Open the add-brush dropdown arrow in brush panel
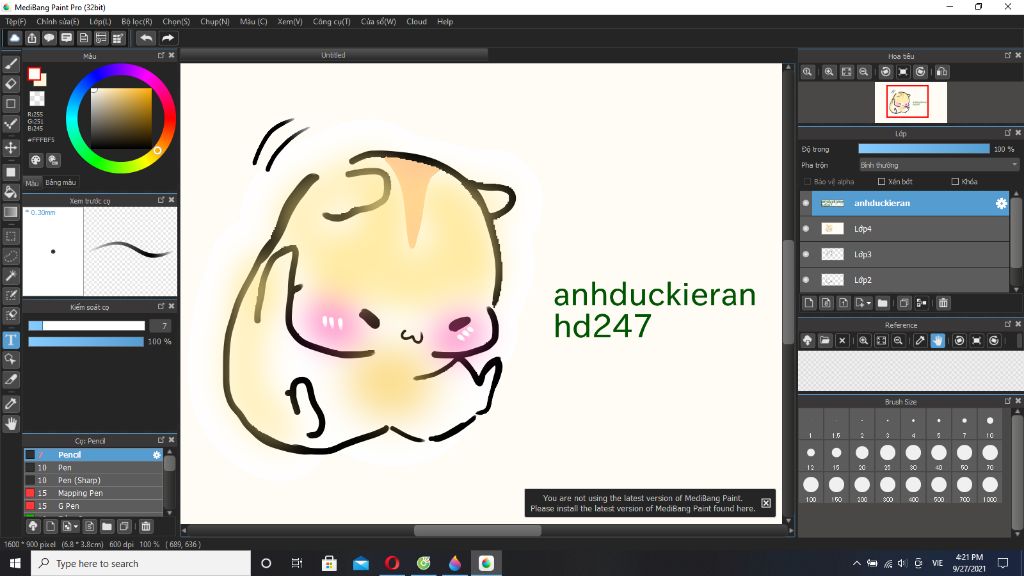1024x576 pixels. (76, 526)
